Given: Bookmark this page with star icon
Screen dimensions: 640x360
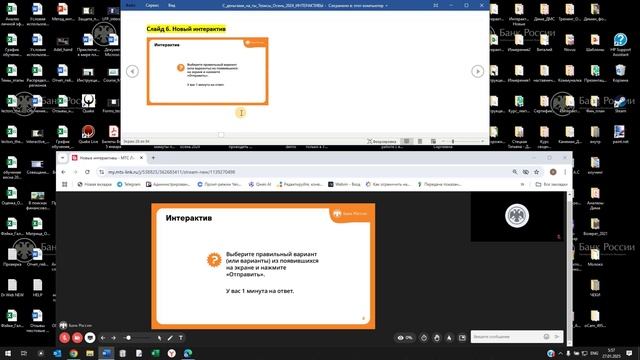Looking at the screenshot, I should point(536,172).
